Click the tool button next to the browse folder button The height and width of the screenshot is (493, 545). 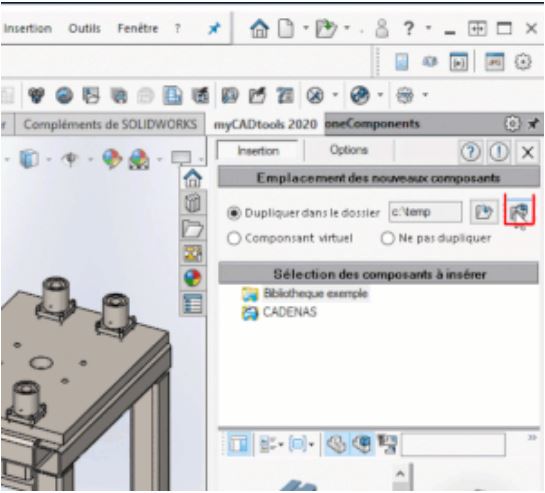(519, 212)
